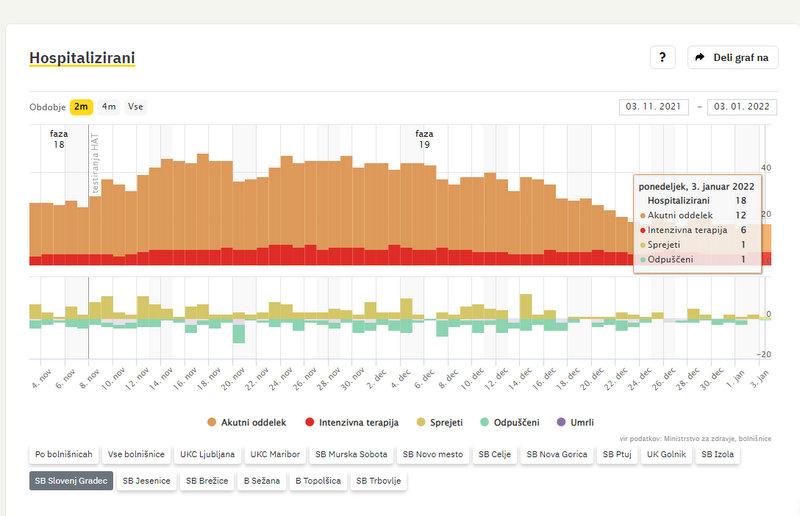800x516 pixels.
Task: Toggle Odpuščeni legend item
Action: (x=512, y=422)
